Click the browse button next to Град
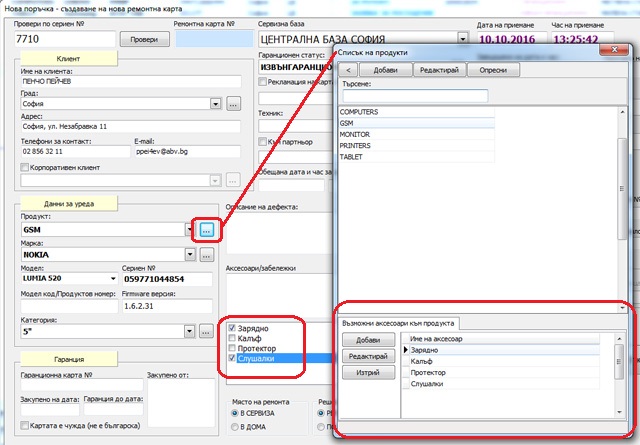The image size is (640, 445). (x=232, y=103)
